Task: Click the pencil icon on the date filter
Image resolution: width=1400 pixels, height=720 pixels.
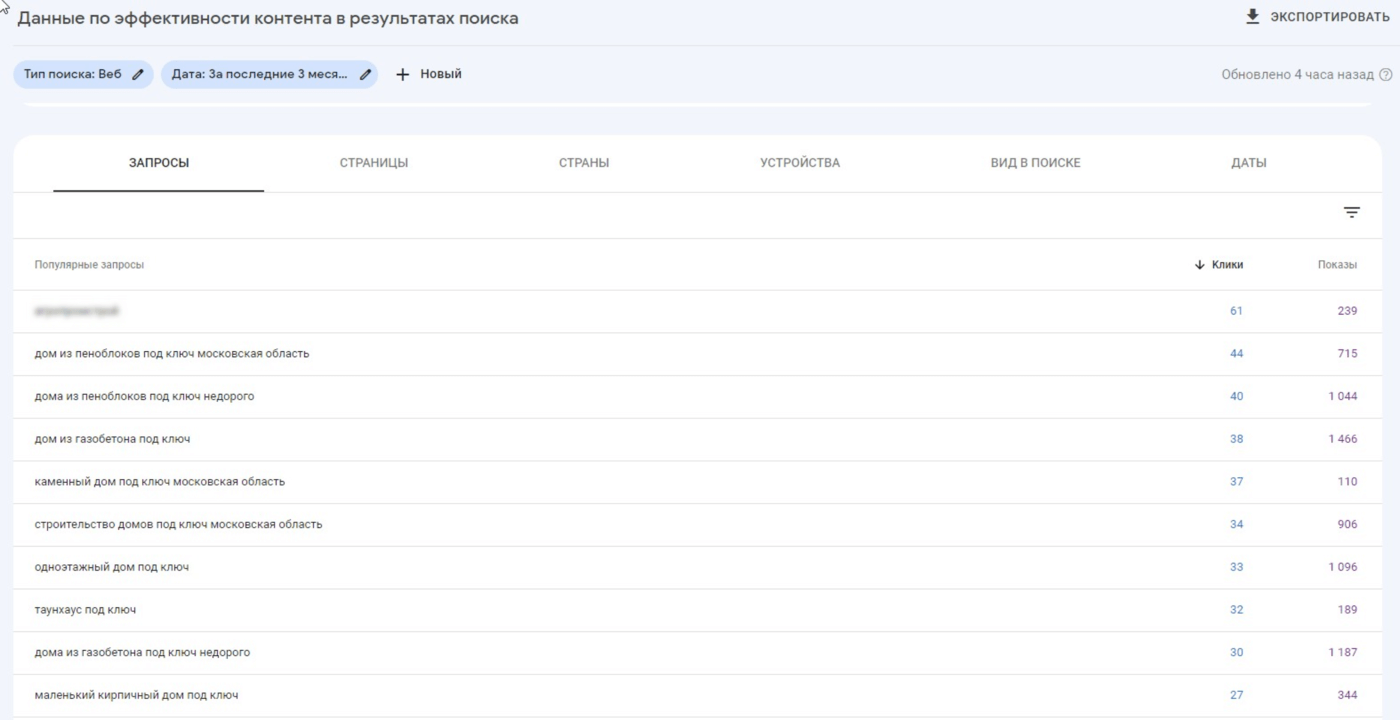Action: (x=365, y=73)
